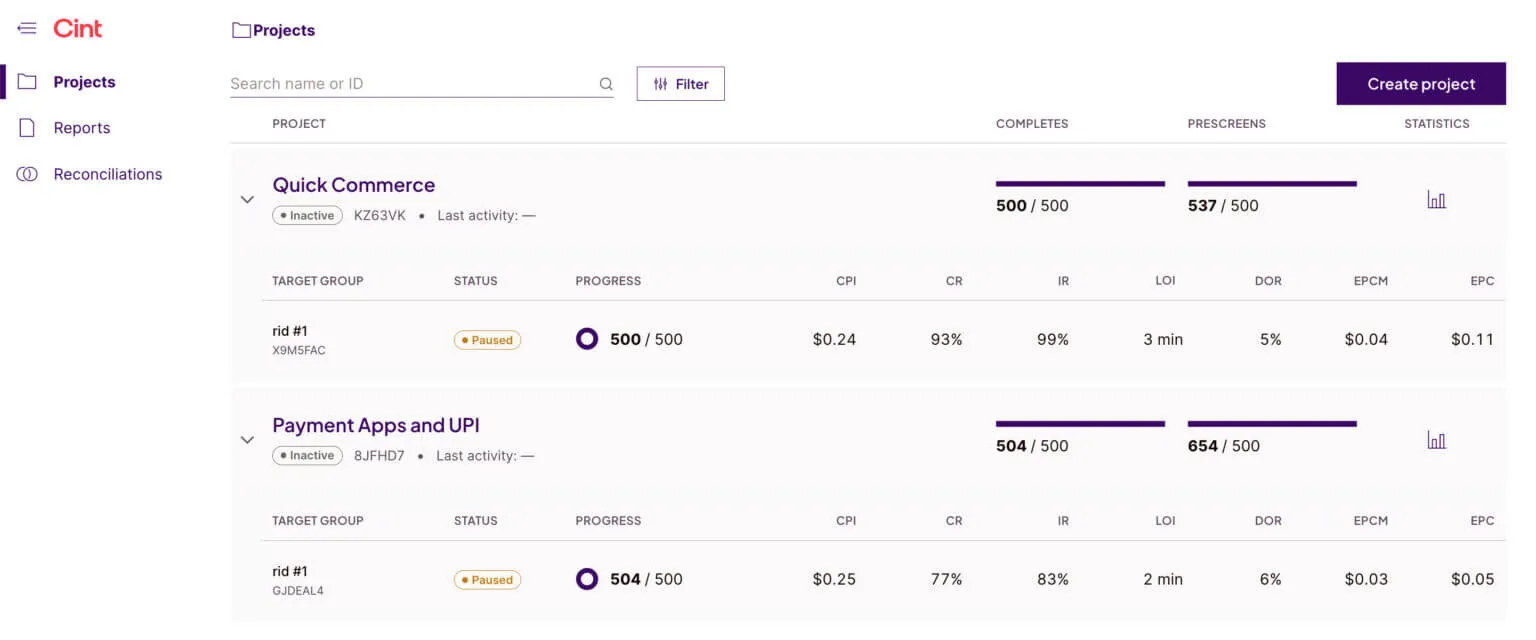Click Paused status badge for X9M5FAC
Image resolution: width=1536 pixels, height=640 pixels.
coord(487,340)
